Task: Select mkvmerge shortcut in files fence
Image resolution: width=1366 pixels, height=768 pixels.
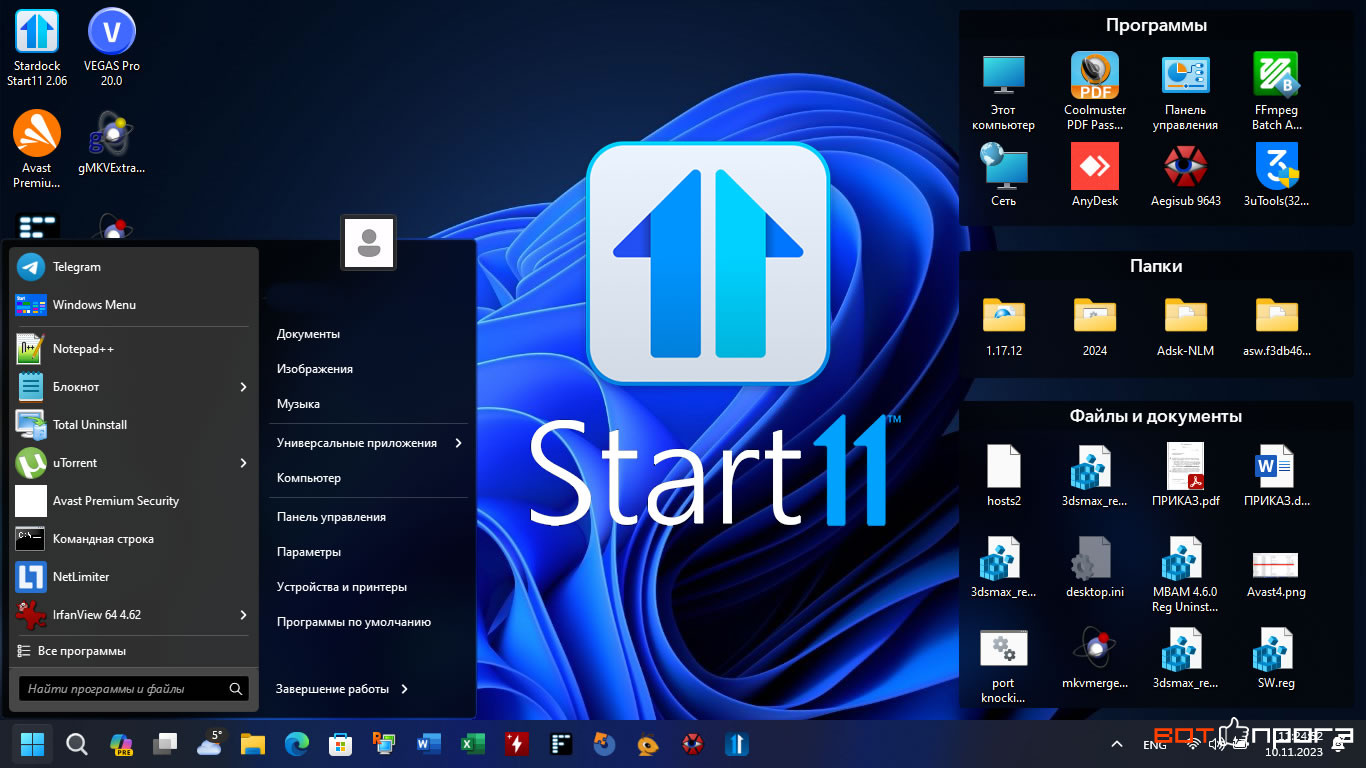Action: [x=1094, y=658]
